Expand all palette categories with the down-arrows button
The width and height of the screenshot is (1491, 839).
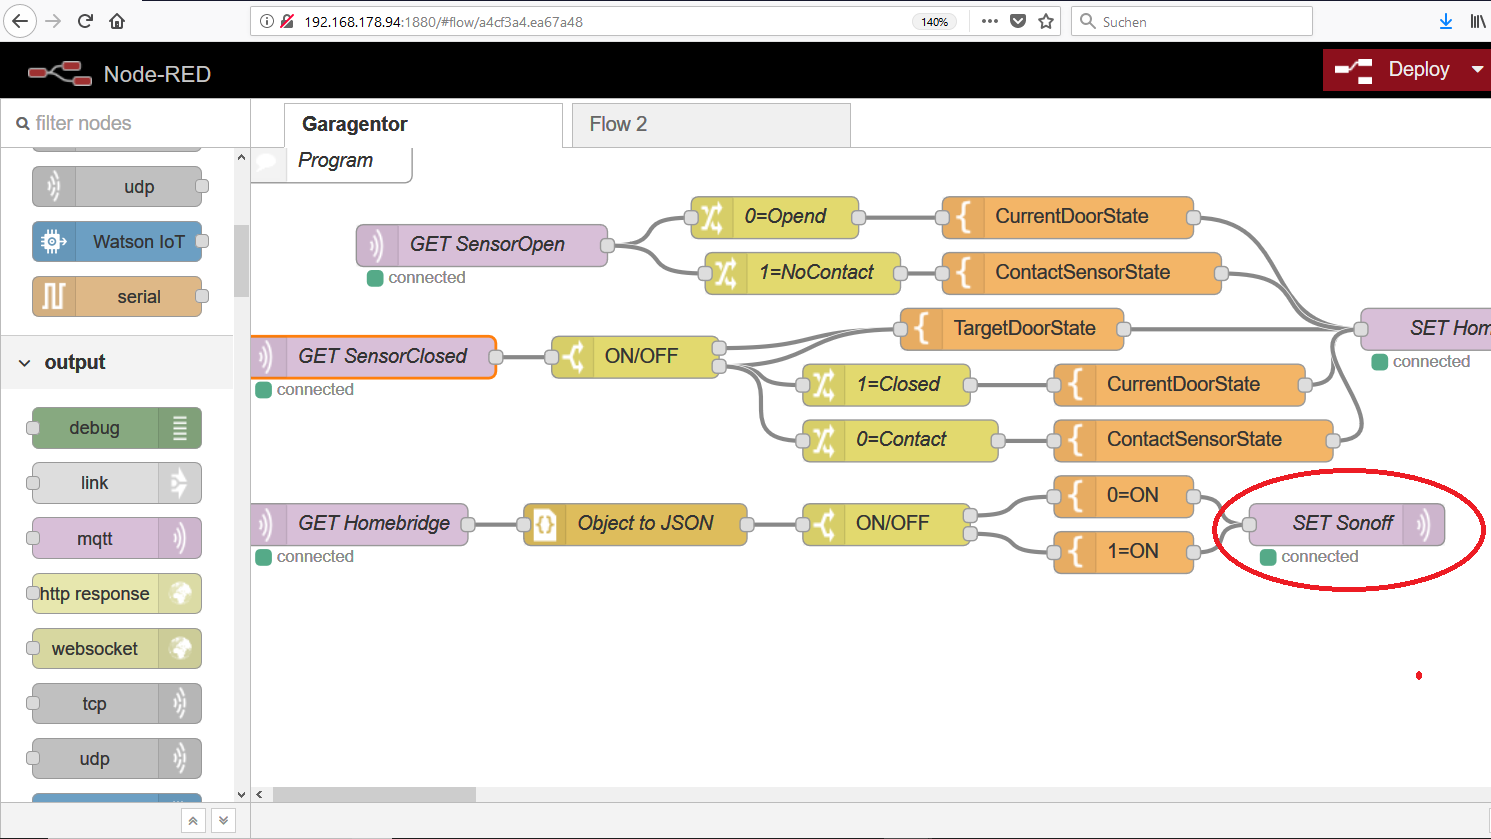pos(224,821)
